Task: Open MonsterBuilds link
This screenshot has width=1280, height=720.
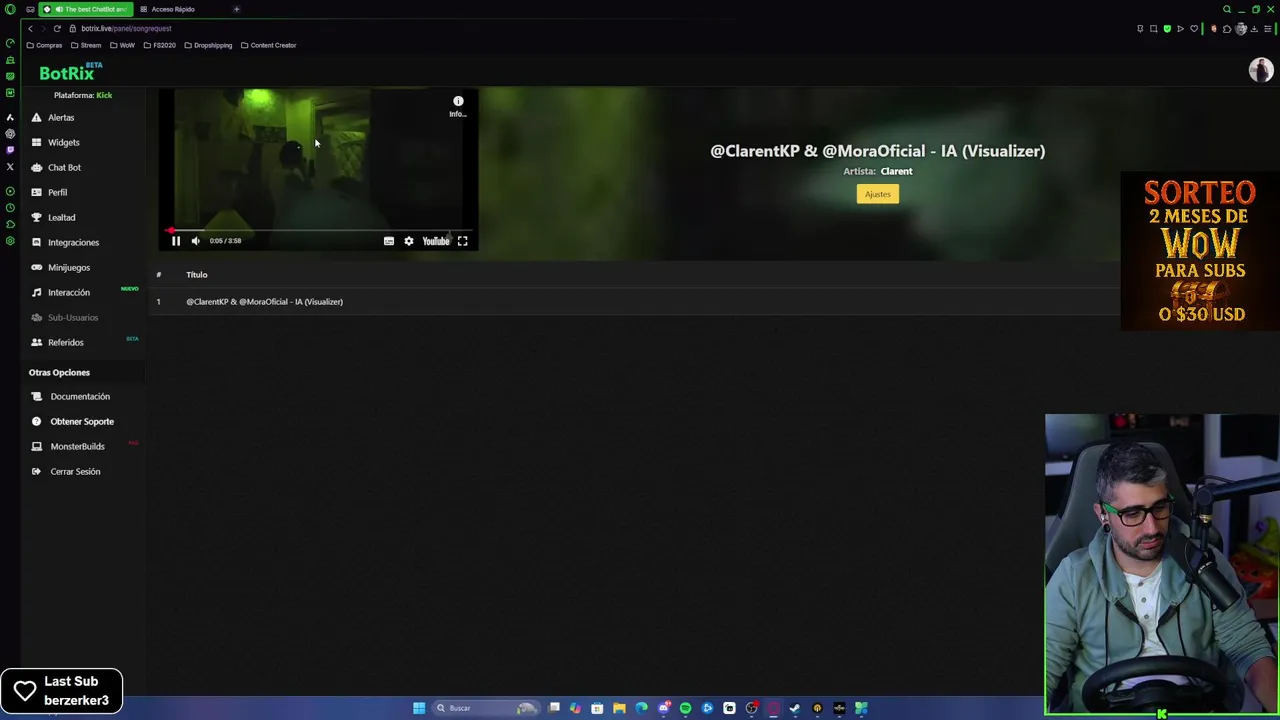Action: tap(77, 446)
